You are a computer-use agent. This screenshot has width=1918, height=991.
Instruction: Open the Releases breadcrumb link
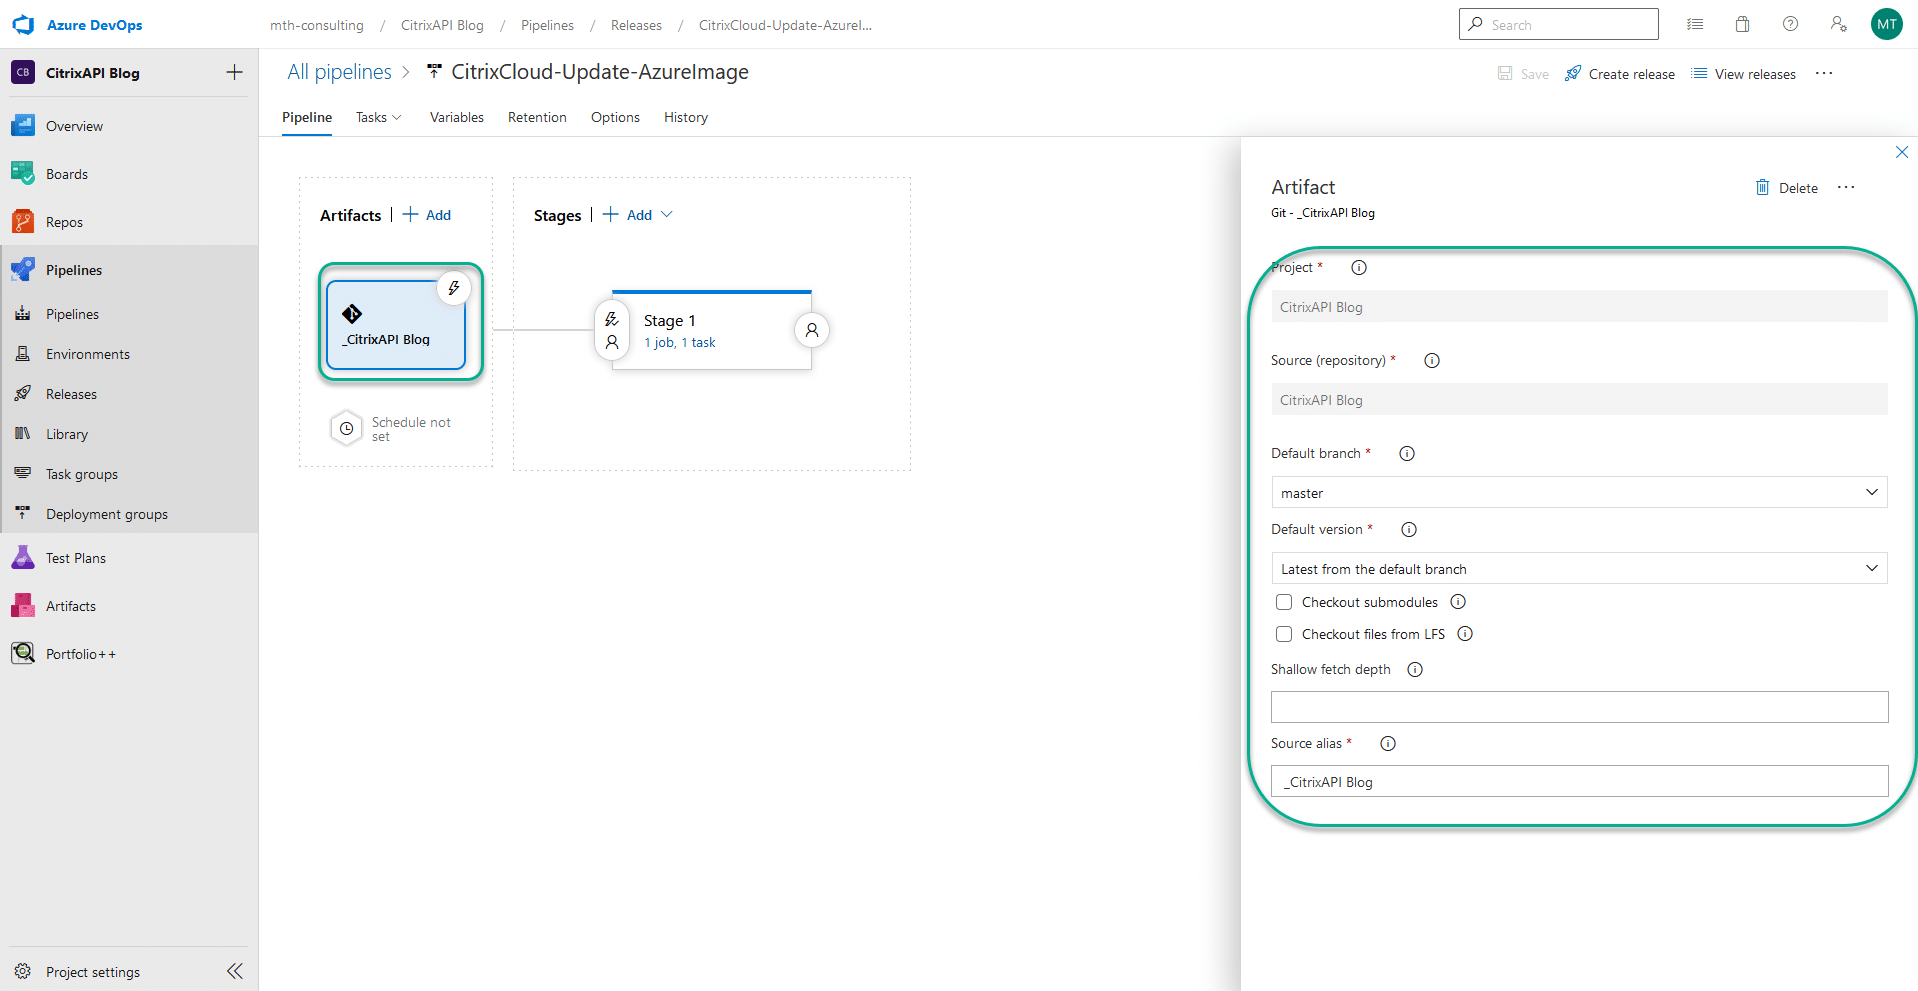click(x=636, y=25)
